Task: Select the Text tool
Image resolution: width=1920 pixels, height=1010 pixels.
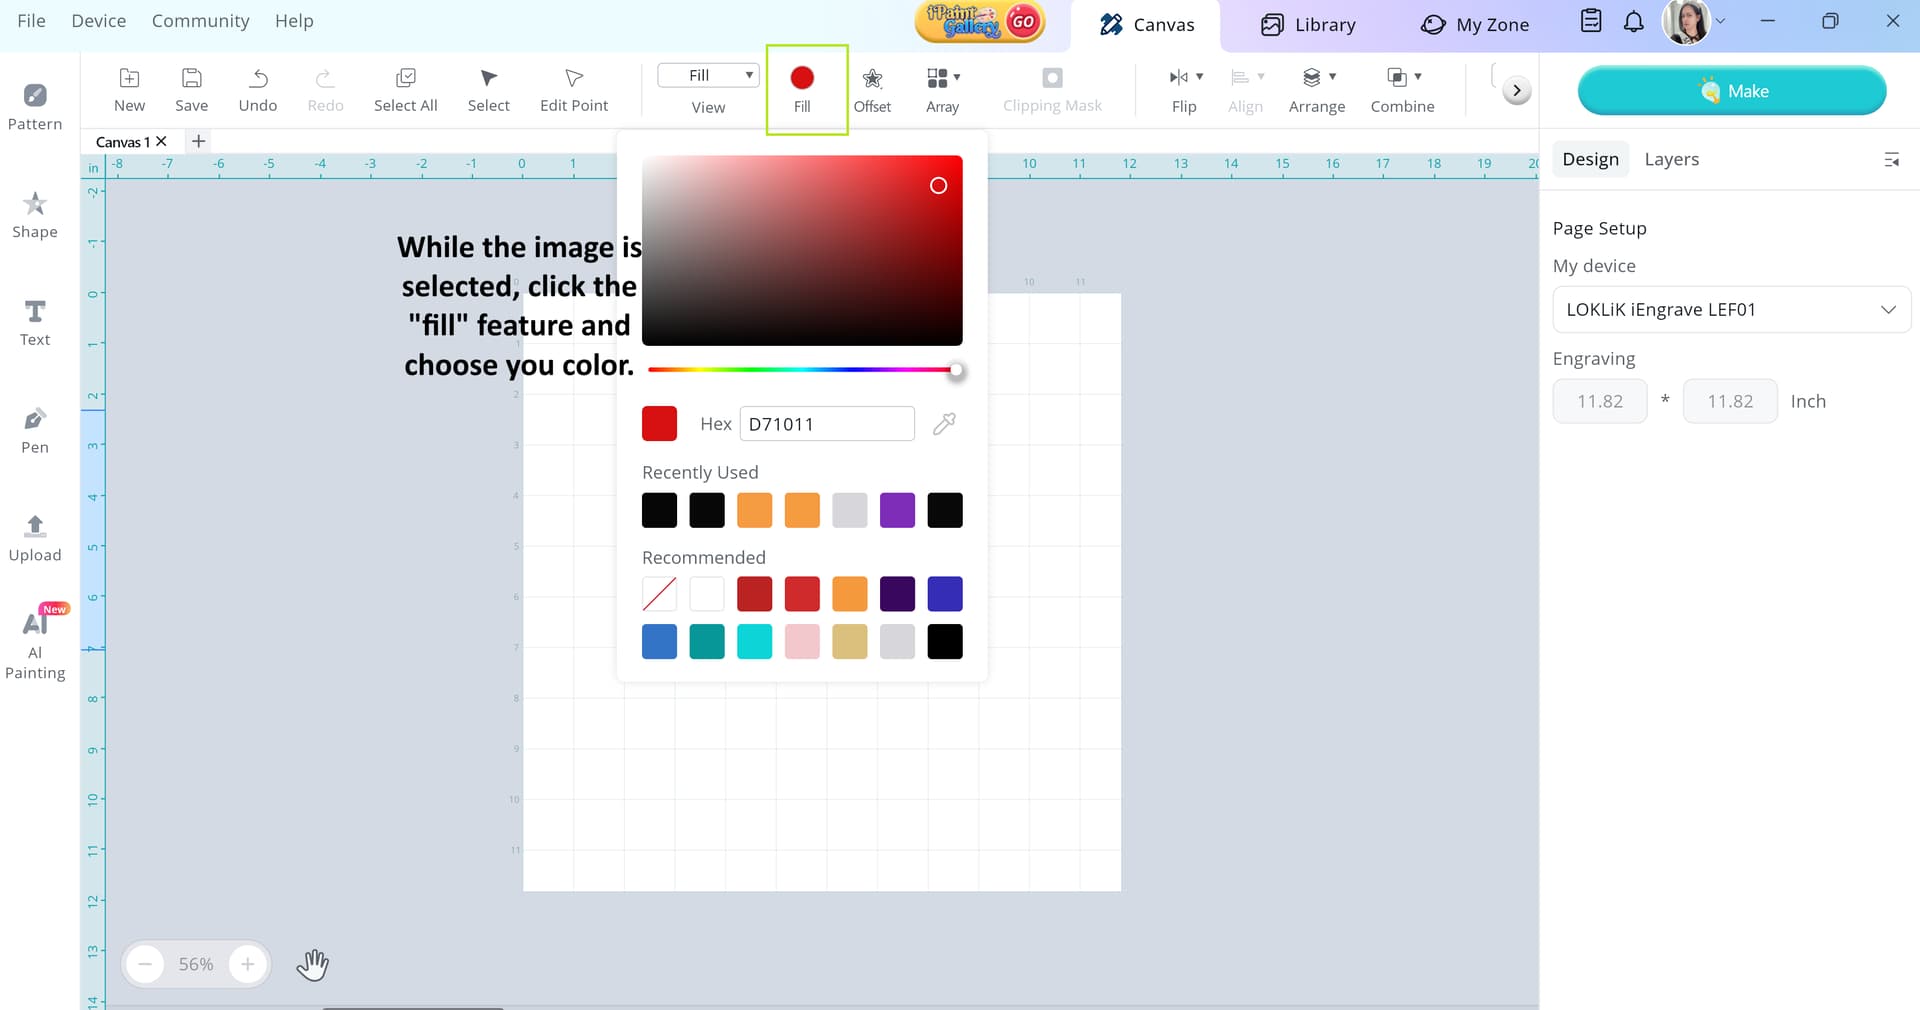Action: pyautogui.click(x=35, y=323)
